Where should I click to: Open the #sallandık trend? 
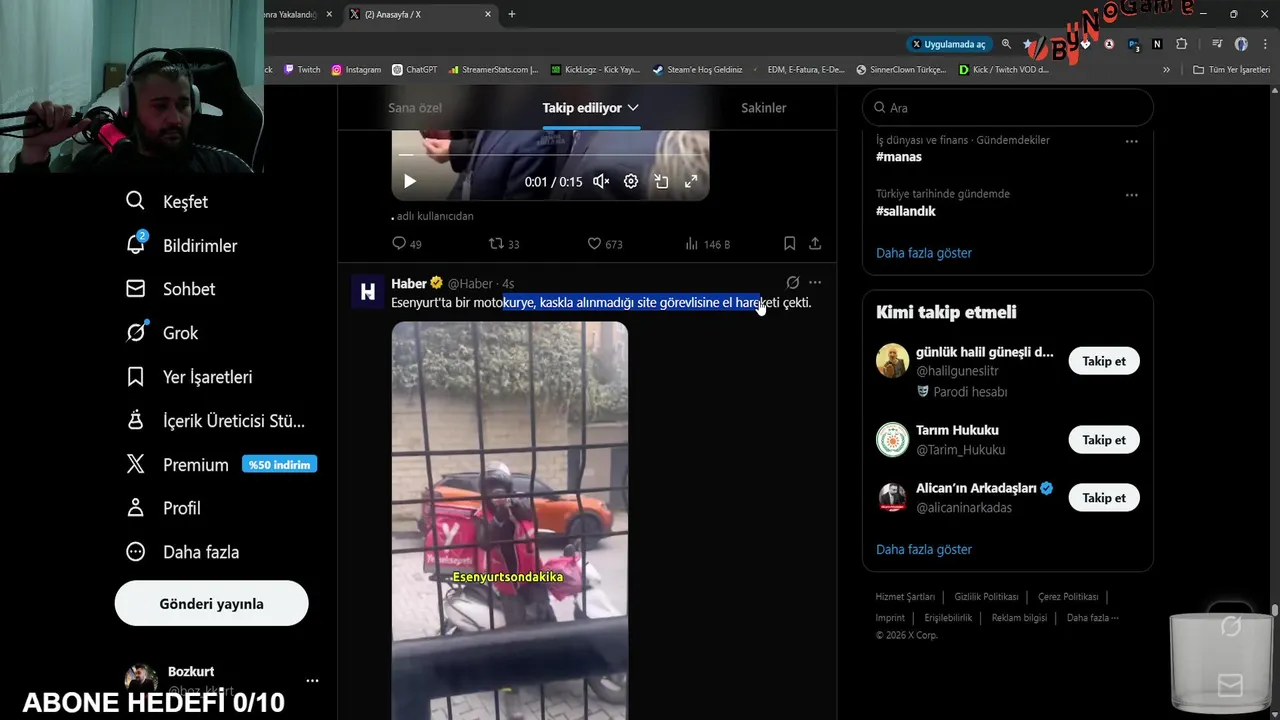pos(906,211)
